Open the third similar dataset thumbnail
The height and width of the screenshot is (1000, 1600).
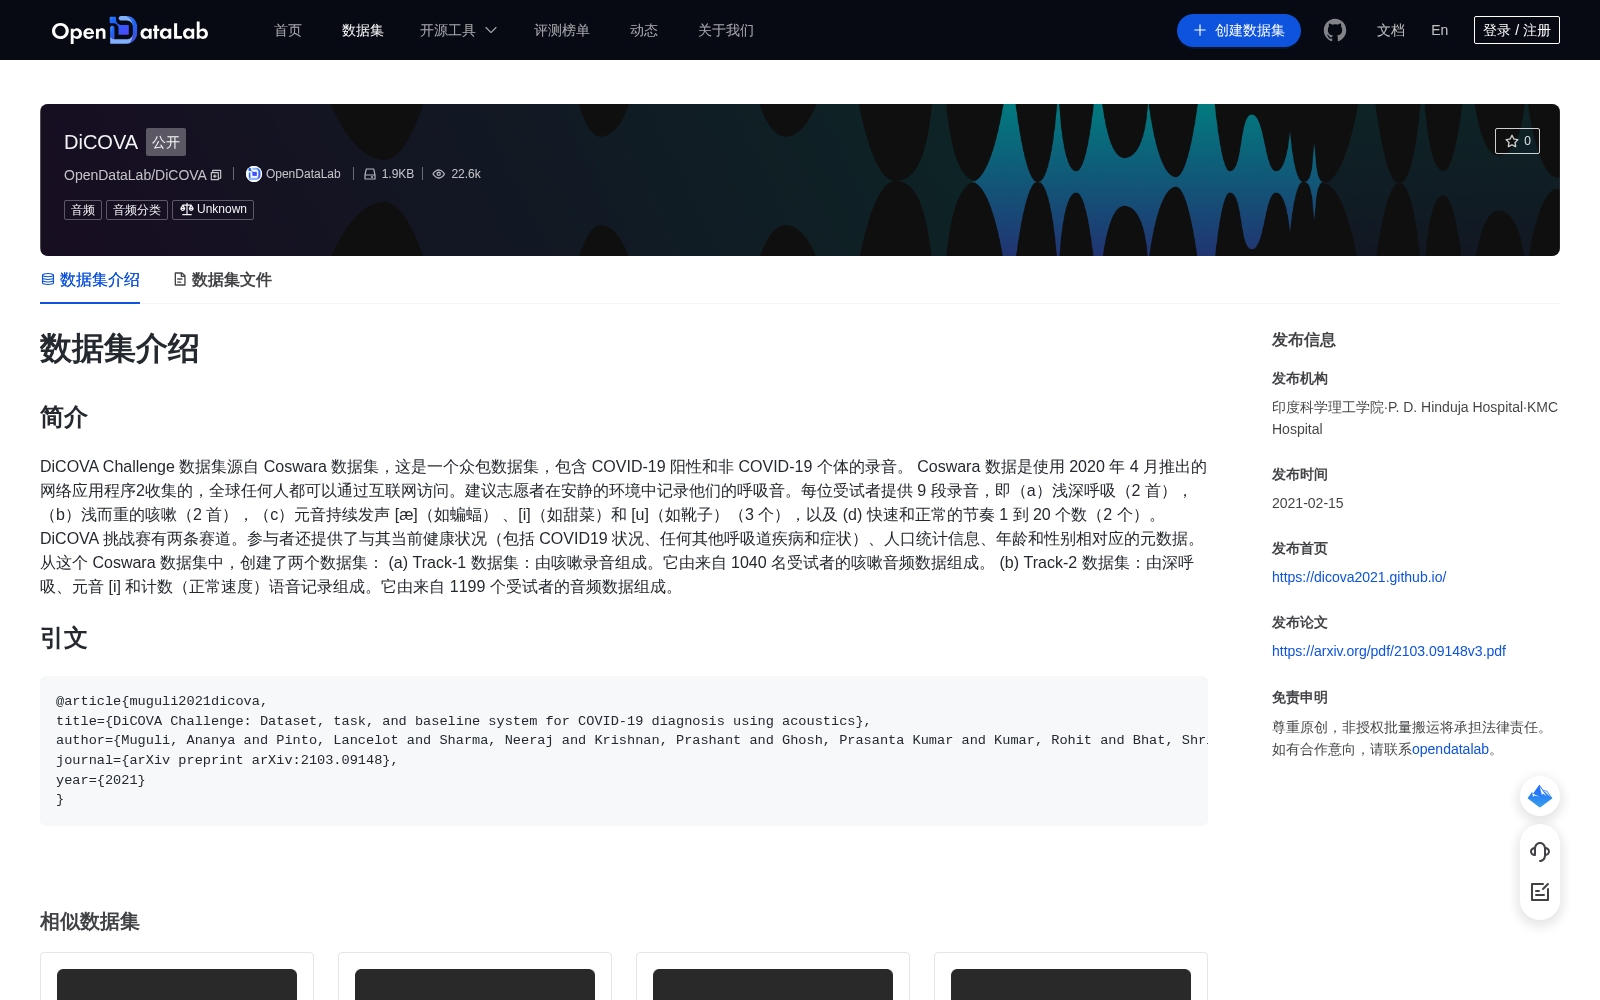773,984
